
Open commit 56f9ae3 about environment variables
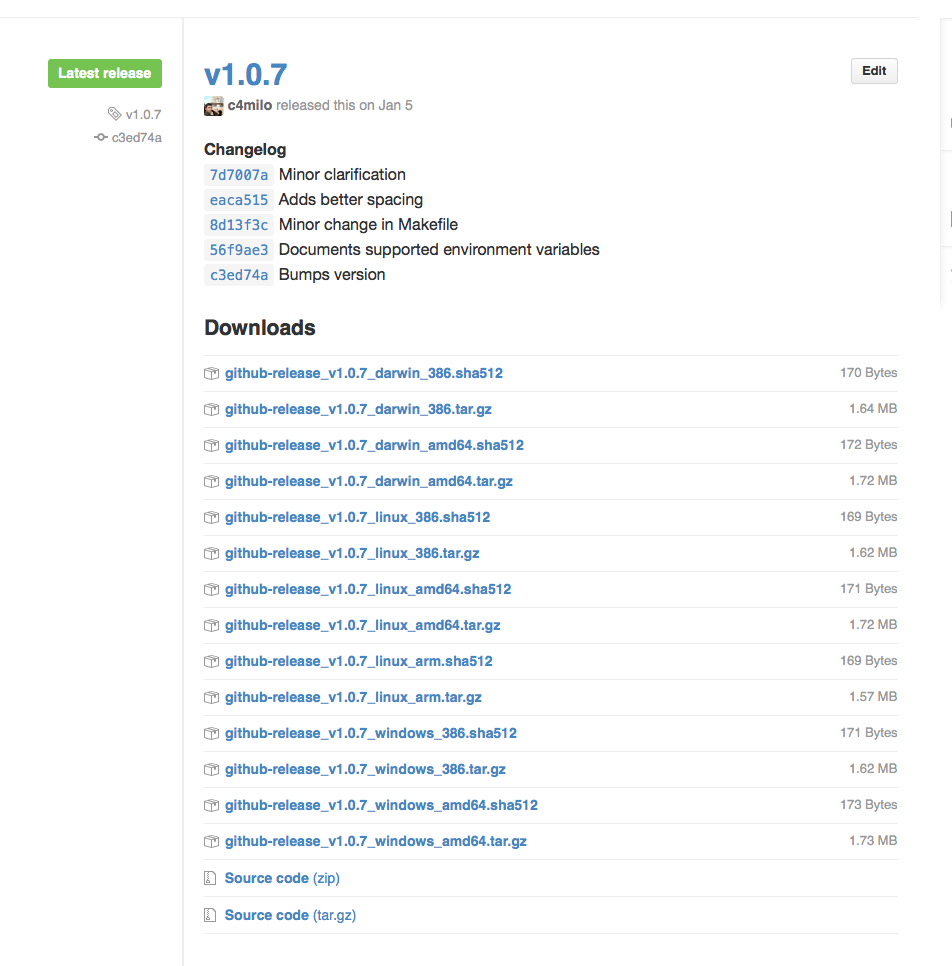238,250
